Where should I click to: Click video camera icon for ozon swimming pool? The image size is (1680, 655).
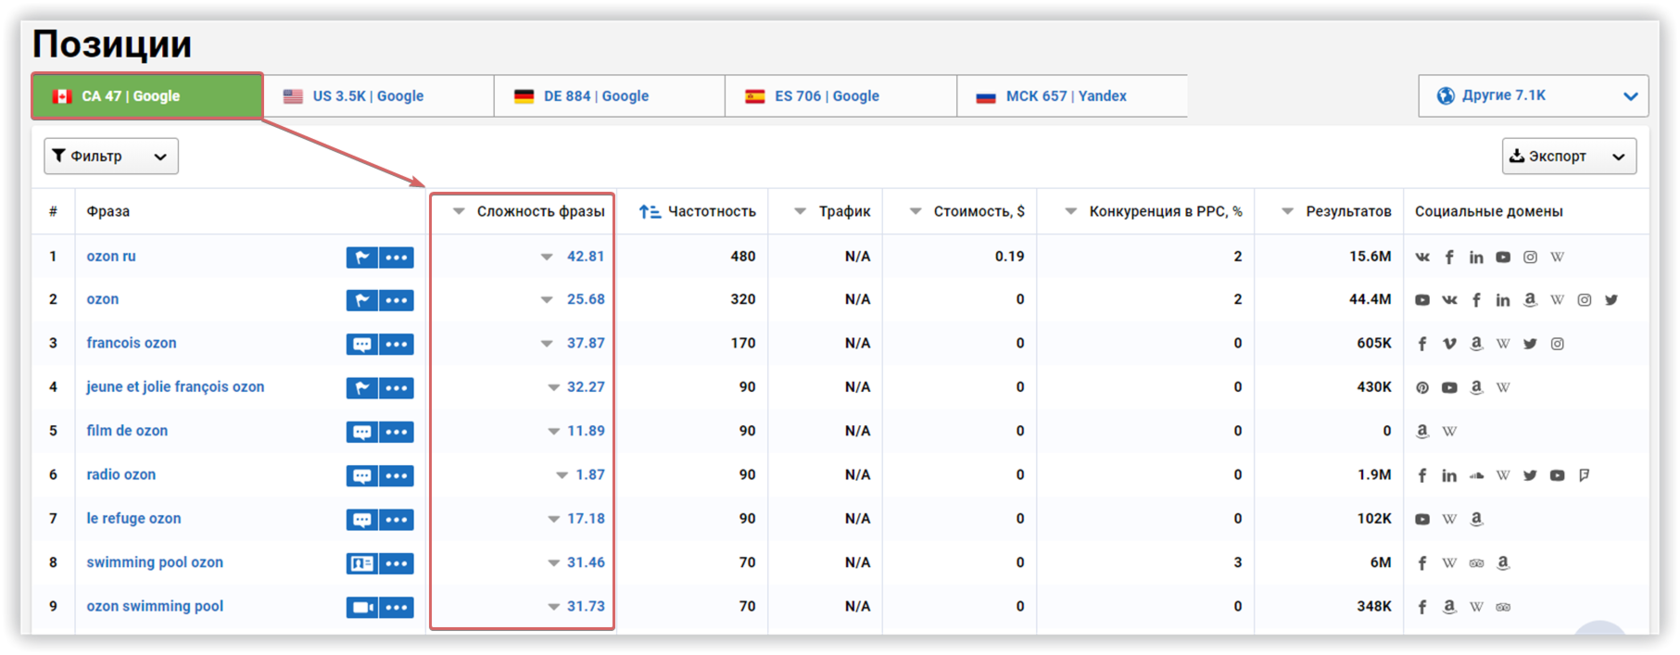pyautogui.click(x=362, y=607)
